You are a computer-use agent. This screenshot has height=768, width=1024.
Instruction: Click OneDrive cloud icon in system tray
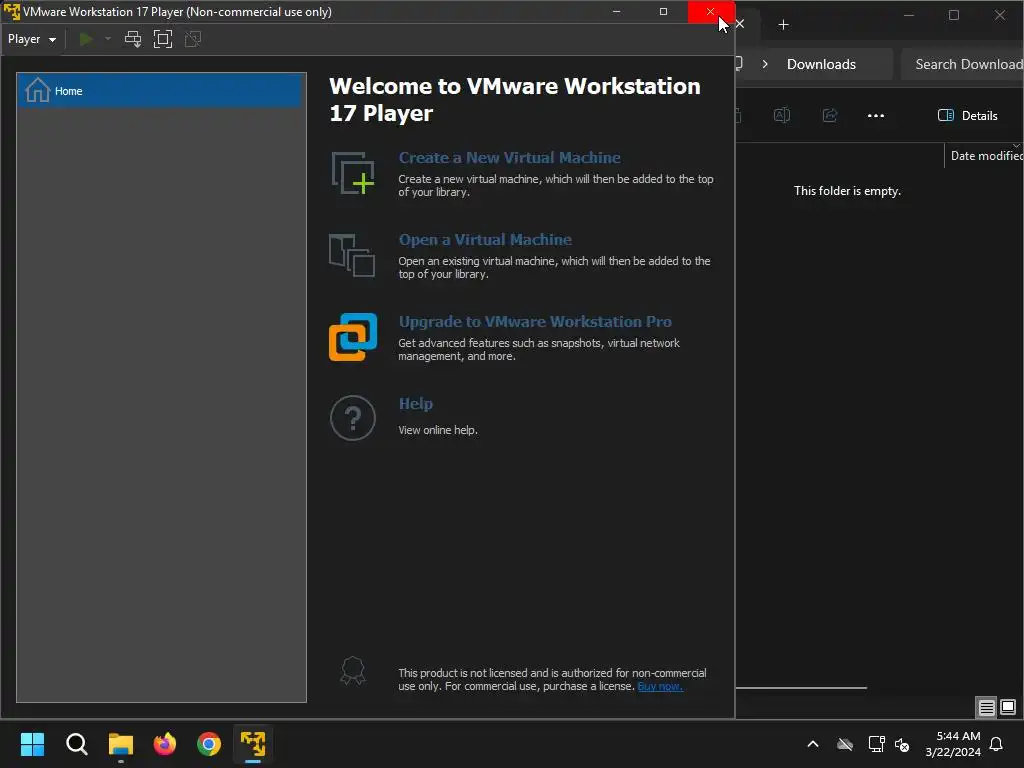click(845, 744)
